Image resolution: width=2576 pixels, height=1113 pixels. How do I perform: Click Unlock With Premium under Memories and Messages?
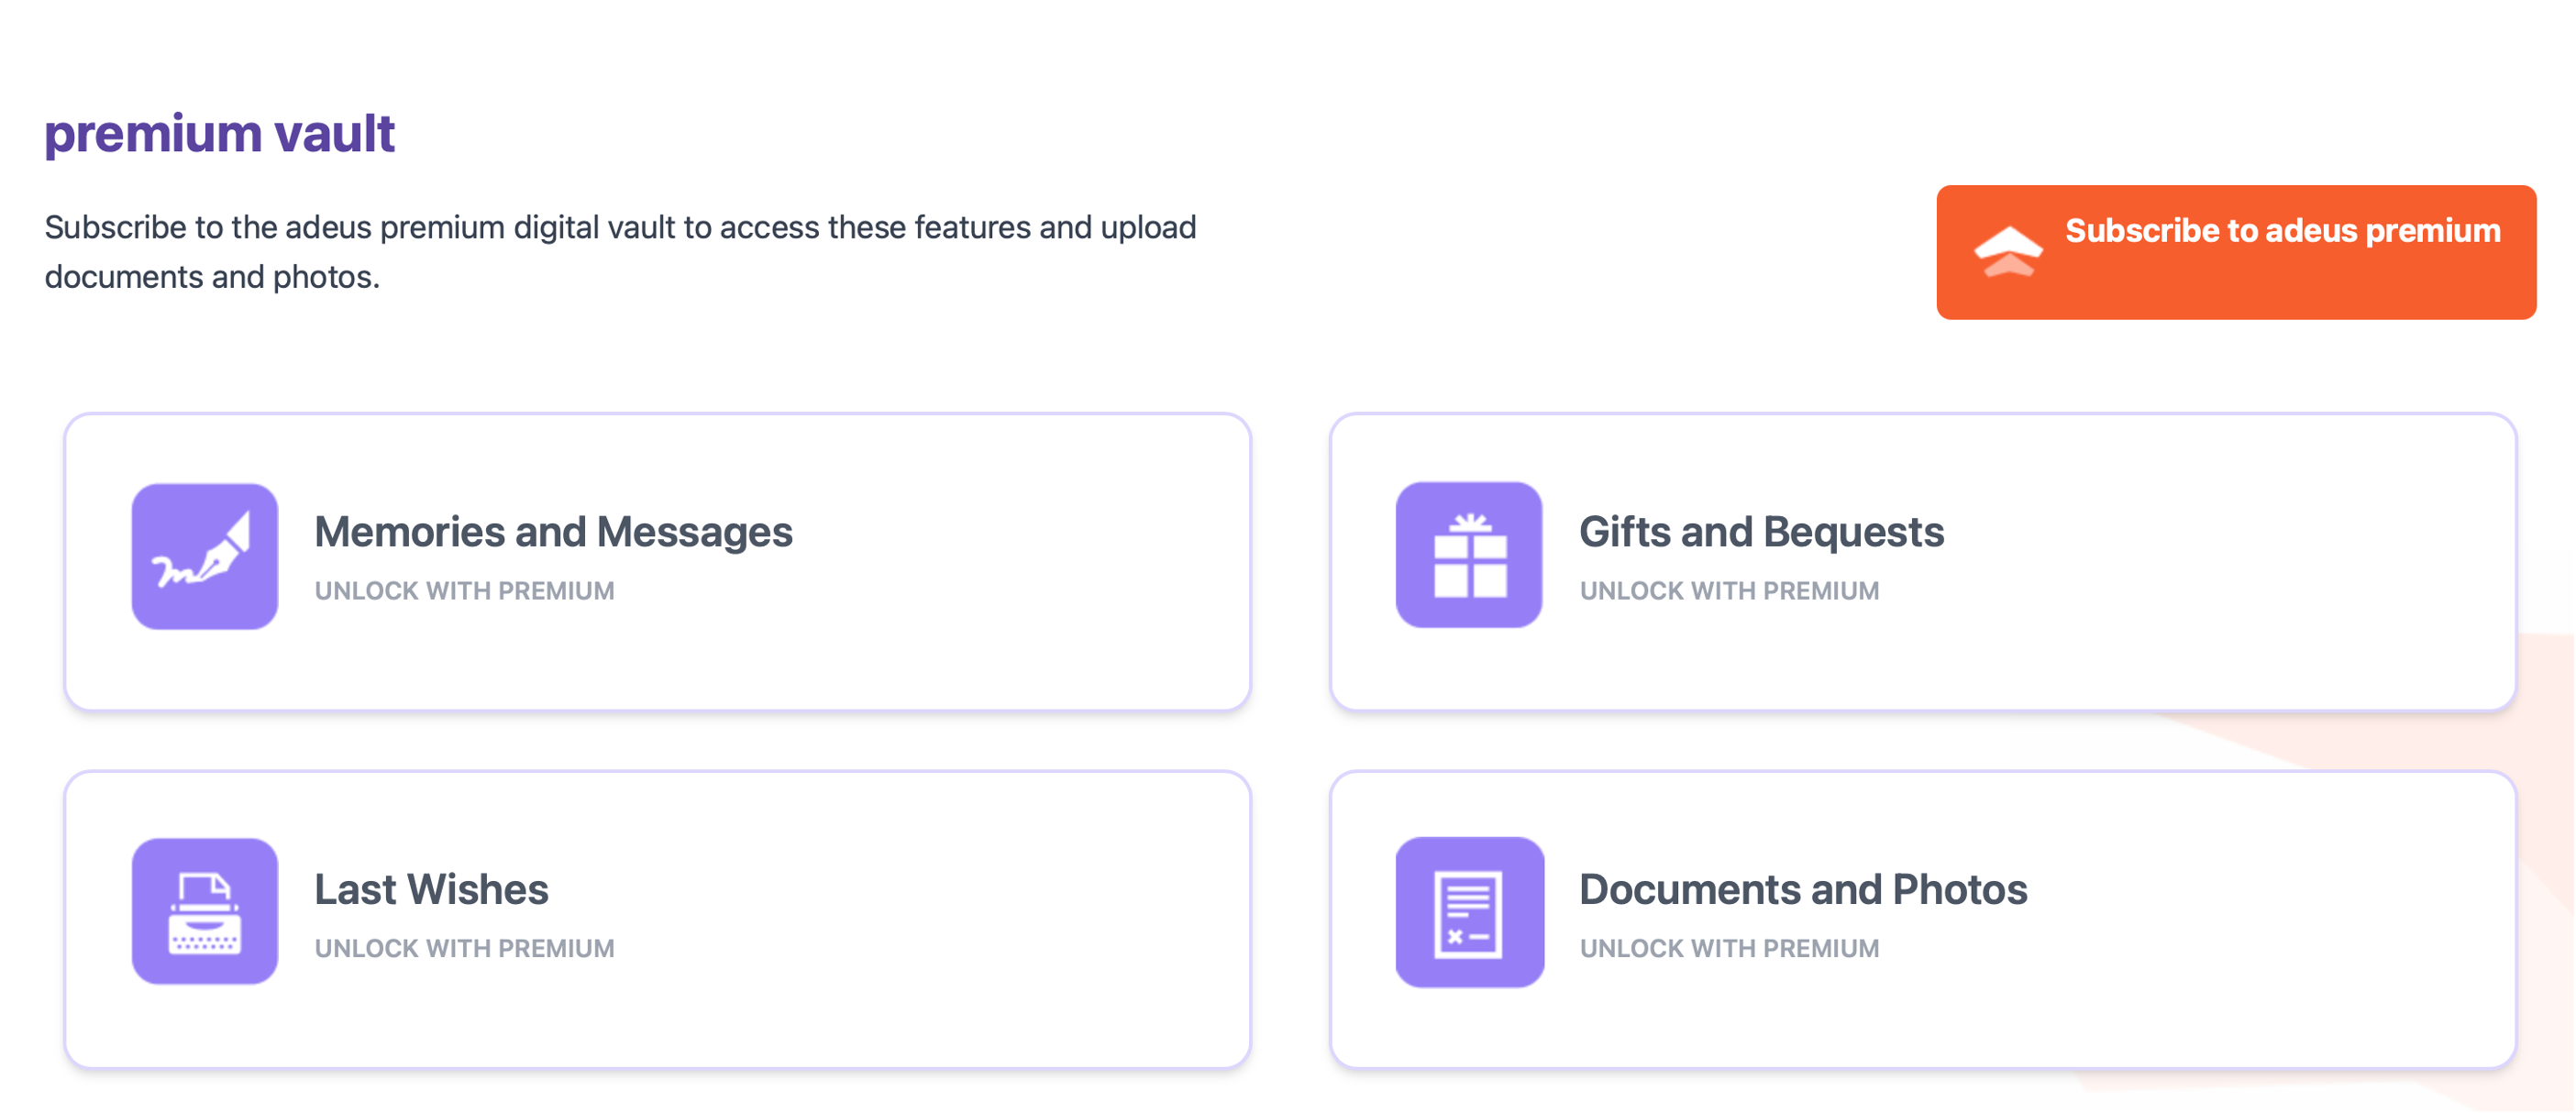point(465,591)
